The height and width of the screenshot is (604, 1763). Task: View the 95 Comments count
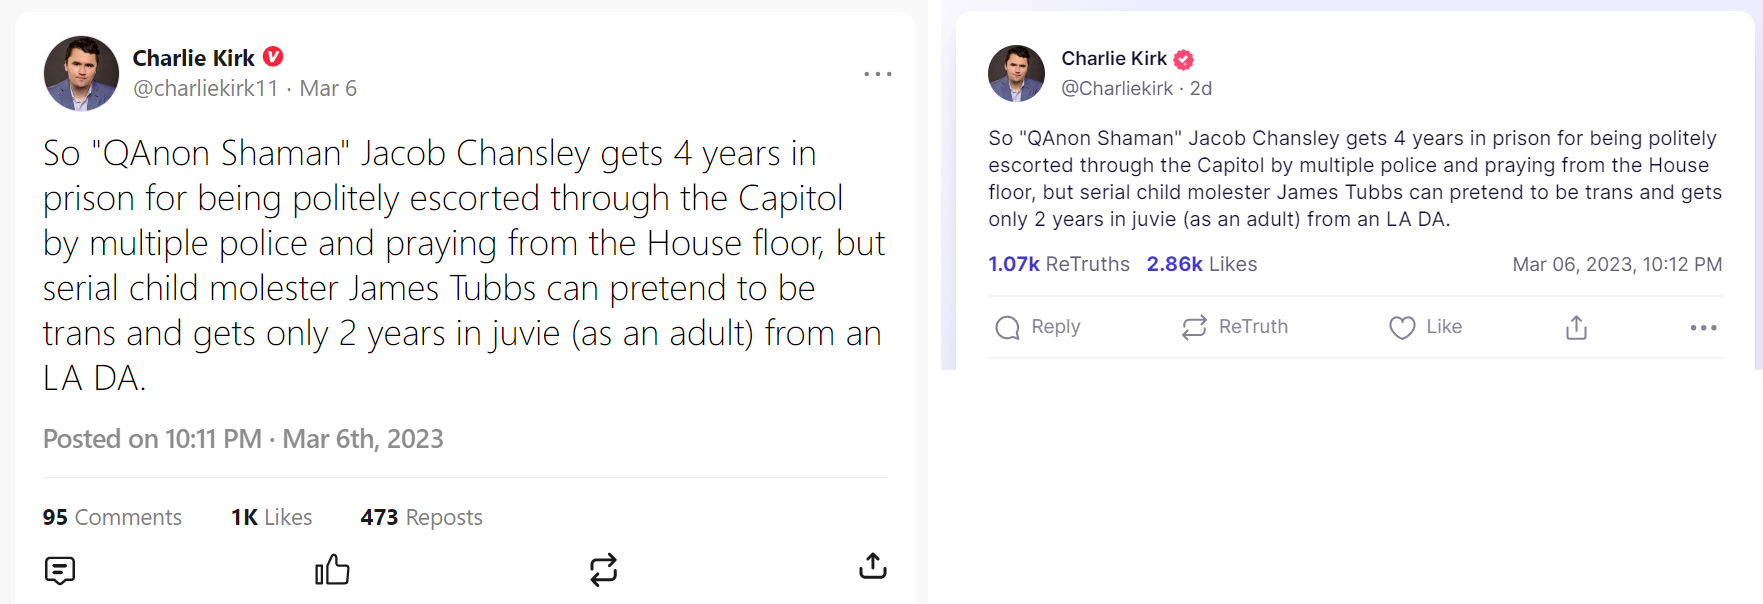[x=112, y=517]
